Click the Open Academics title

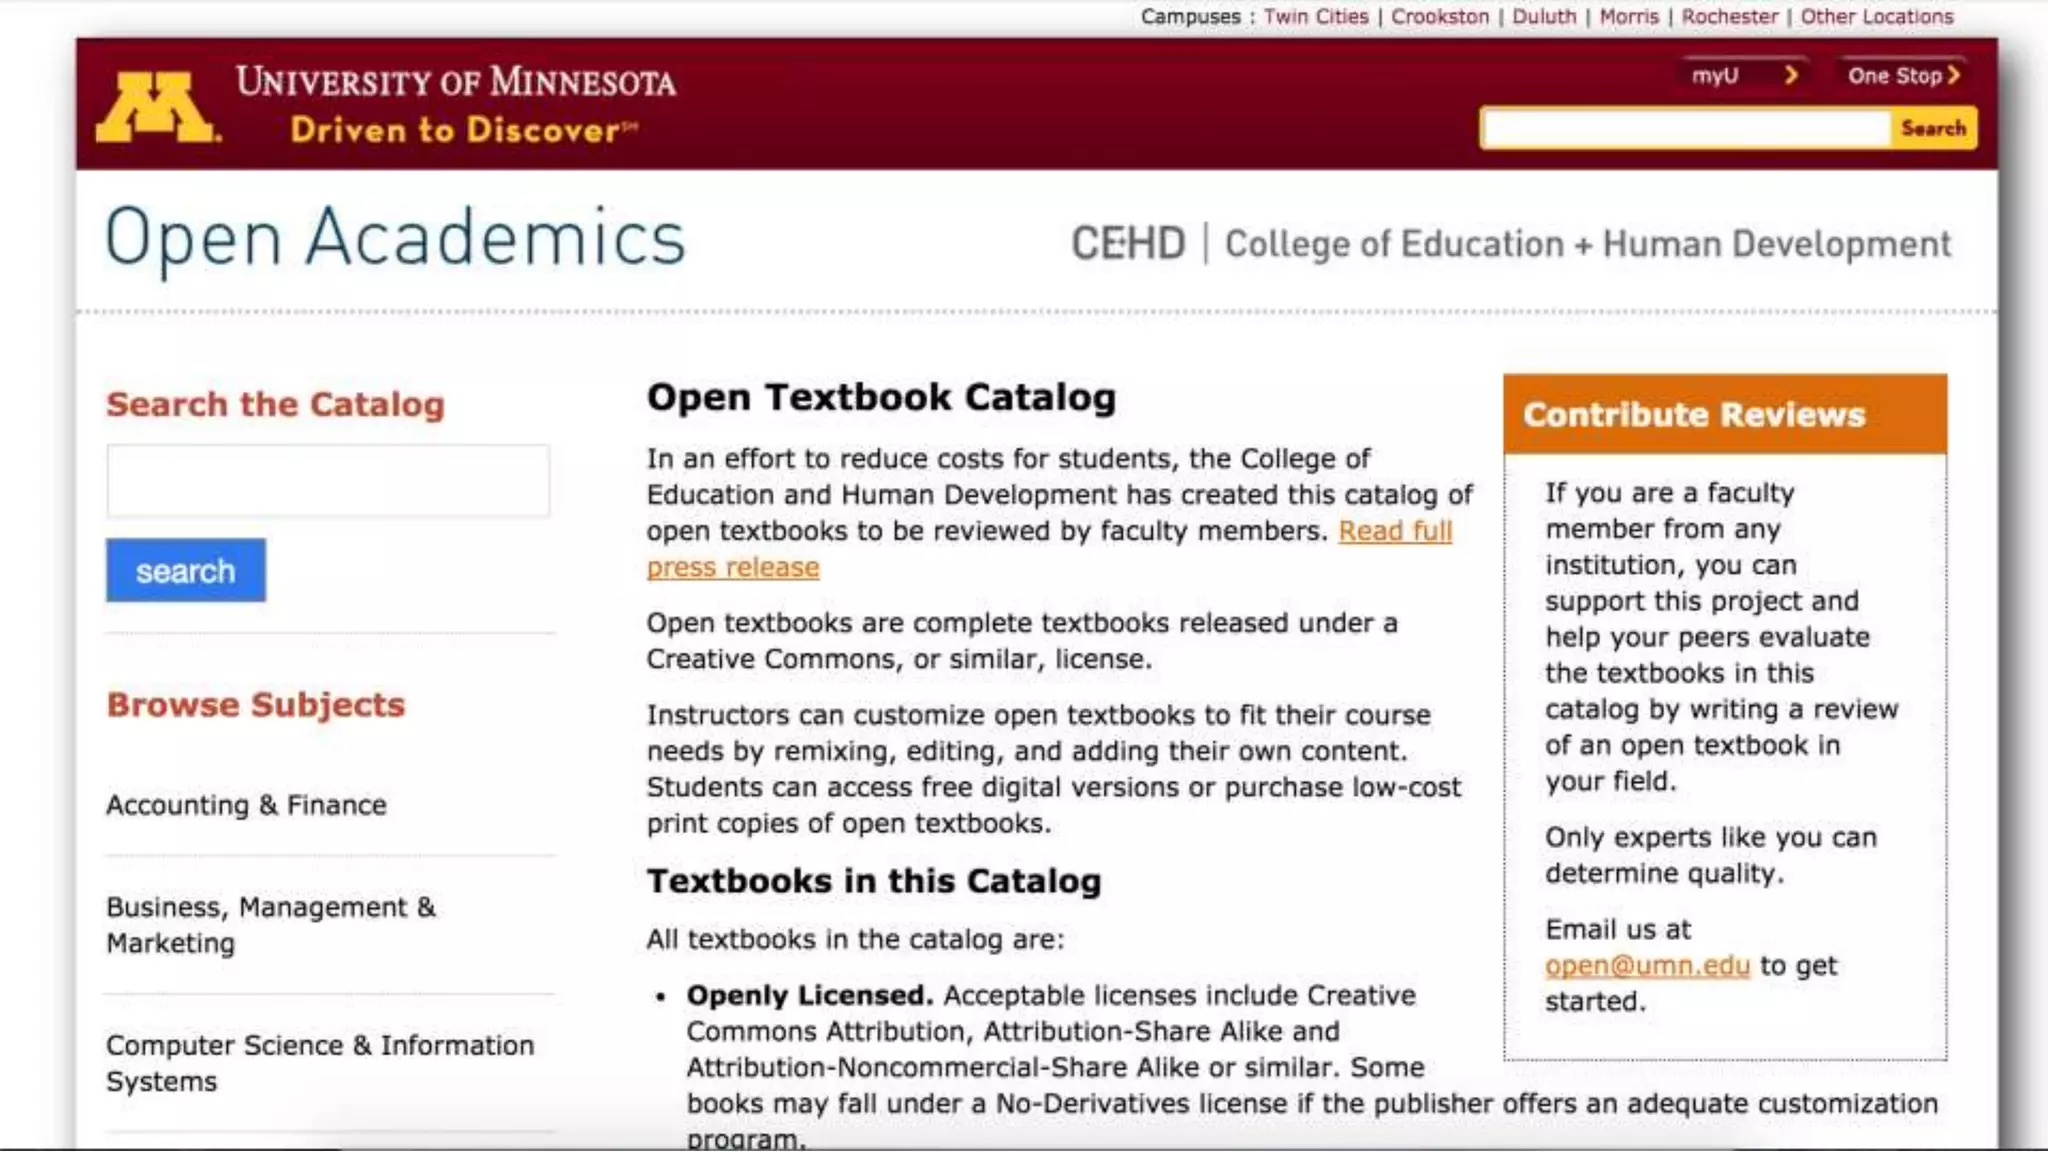(x=395, y=238)
